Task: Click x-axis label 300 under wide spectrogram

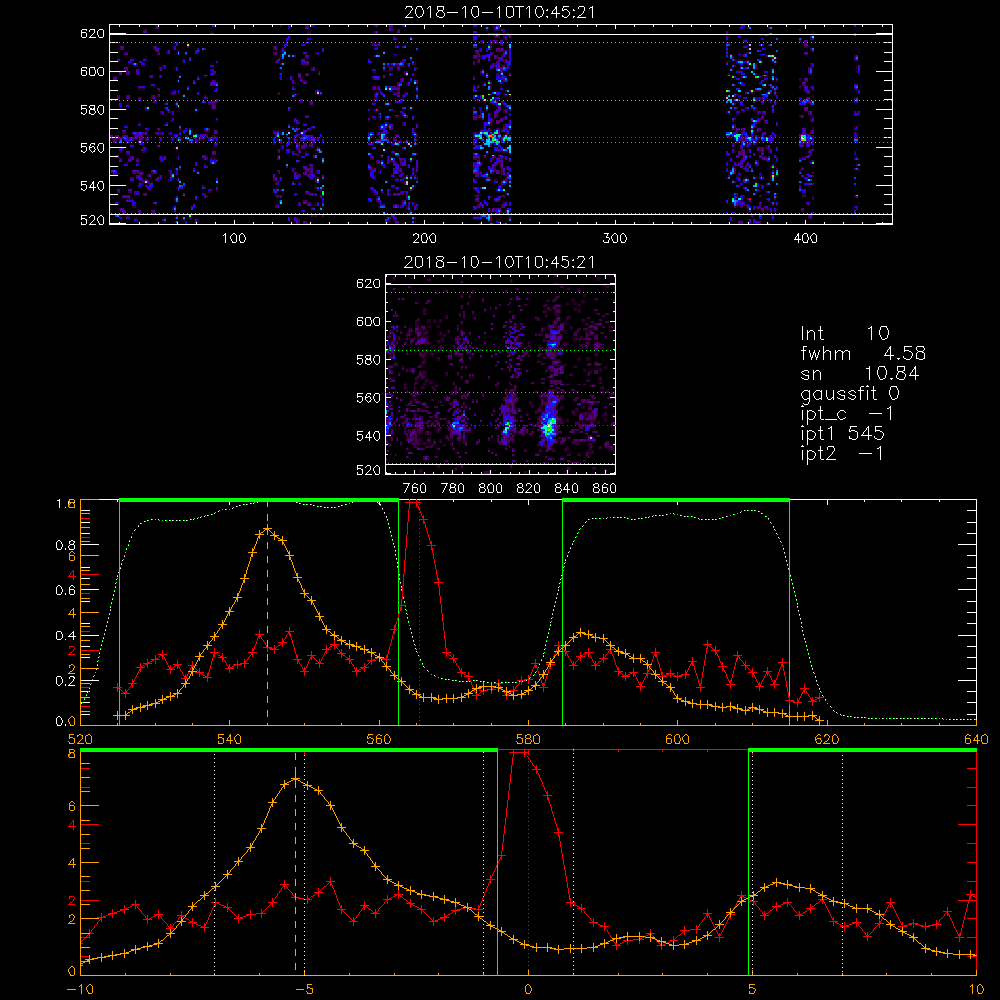Action: (x=615, y=239)
